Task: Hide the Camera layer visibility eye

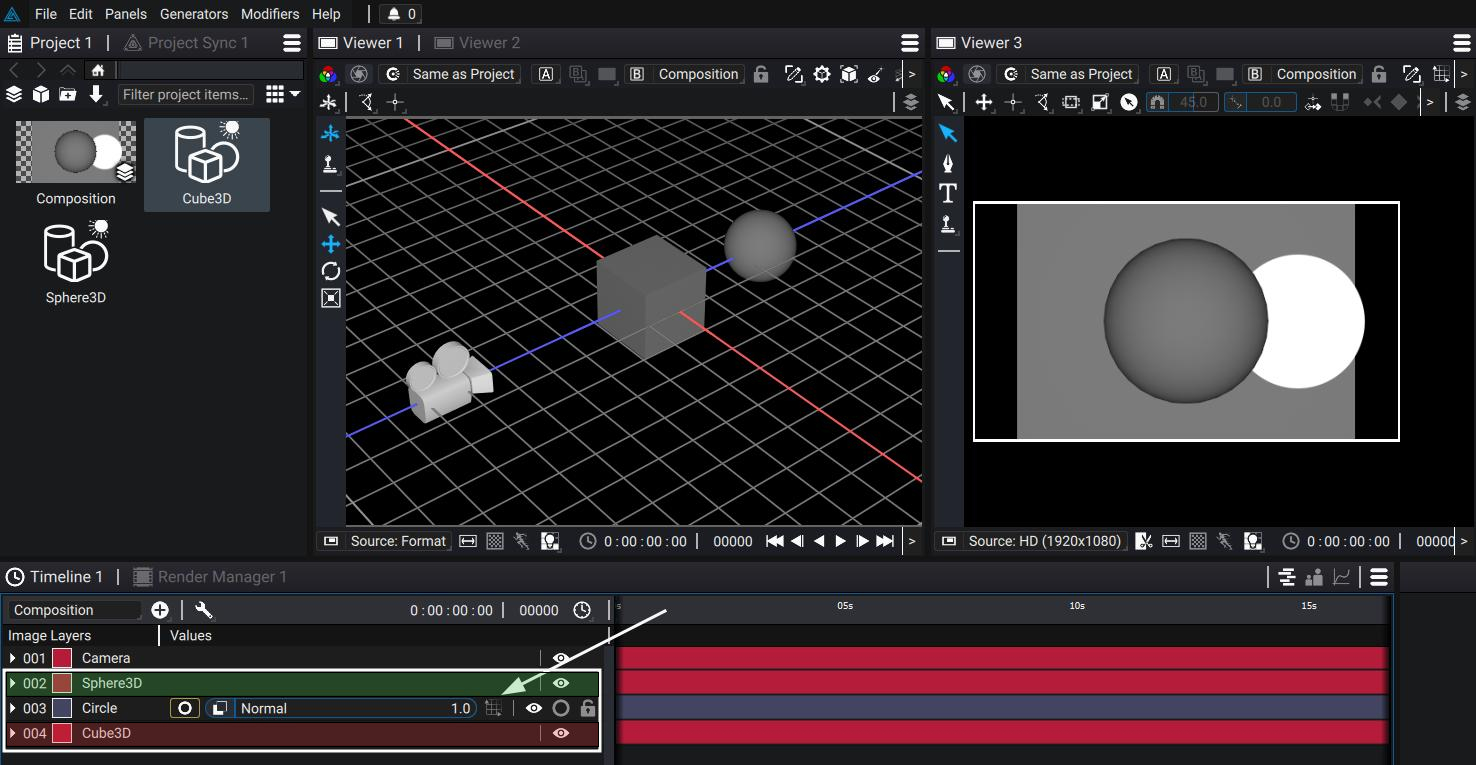Action: [561, 658]
